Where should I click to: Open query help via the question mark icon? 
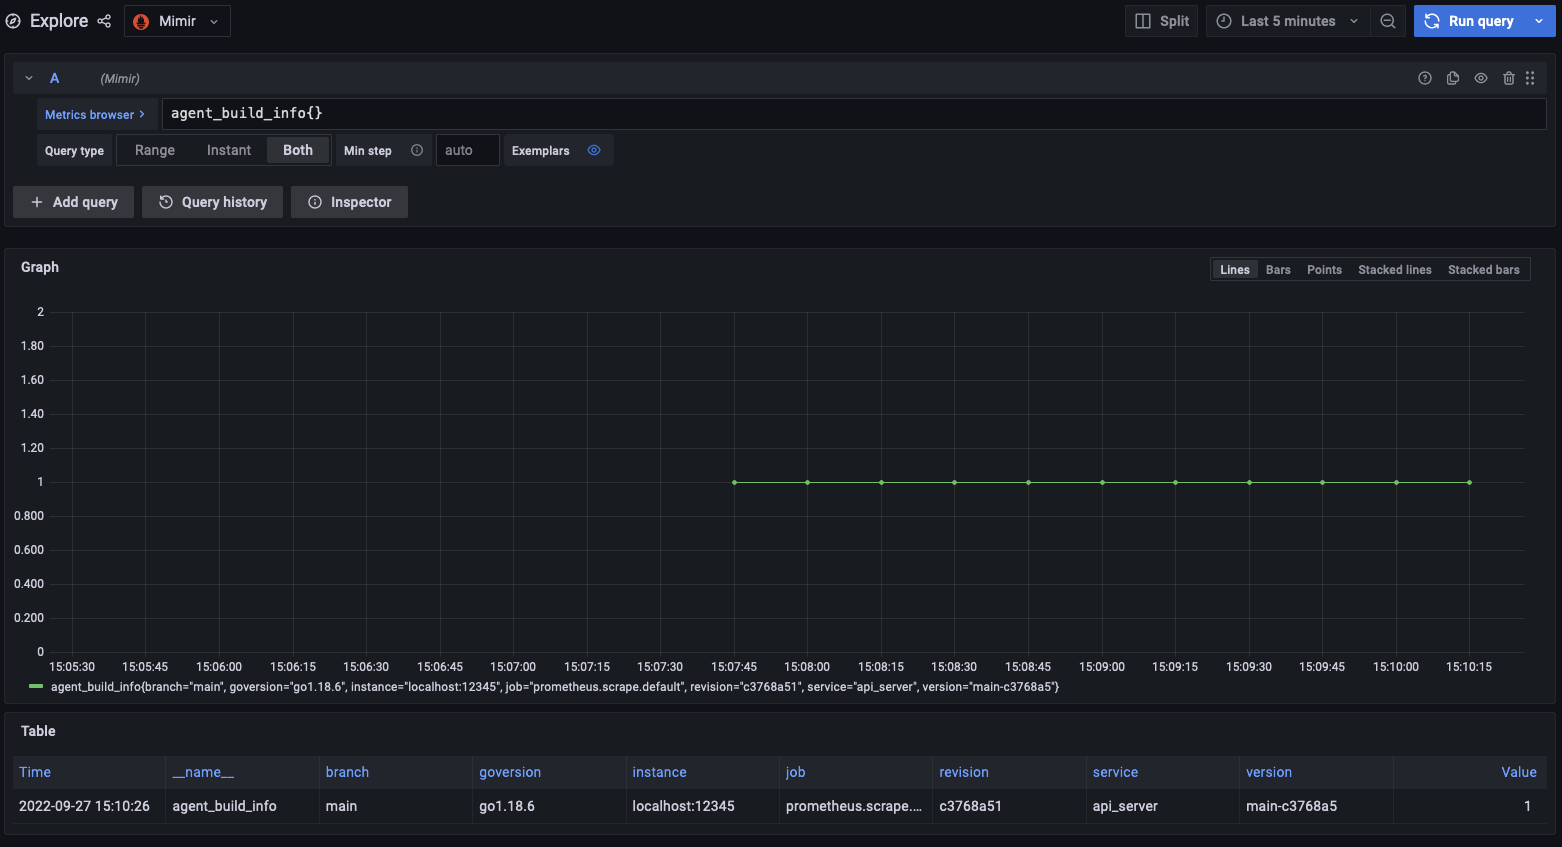click(1424, 77)
